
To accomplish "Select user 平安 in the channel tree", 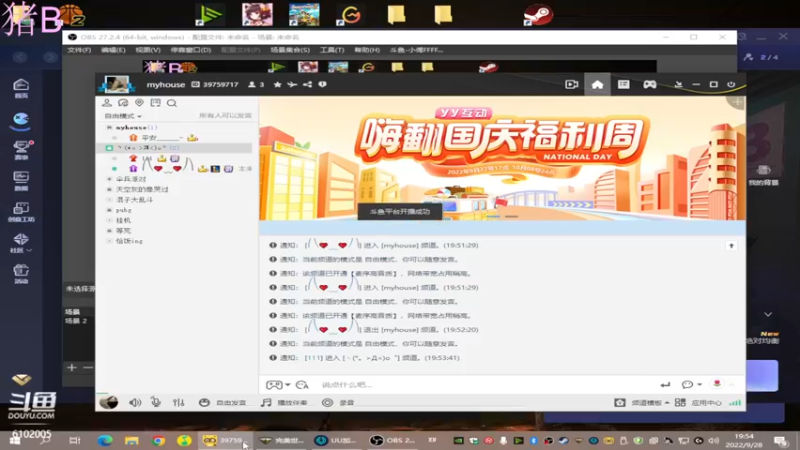I will [163, 138].
